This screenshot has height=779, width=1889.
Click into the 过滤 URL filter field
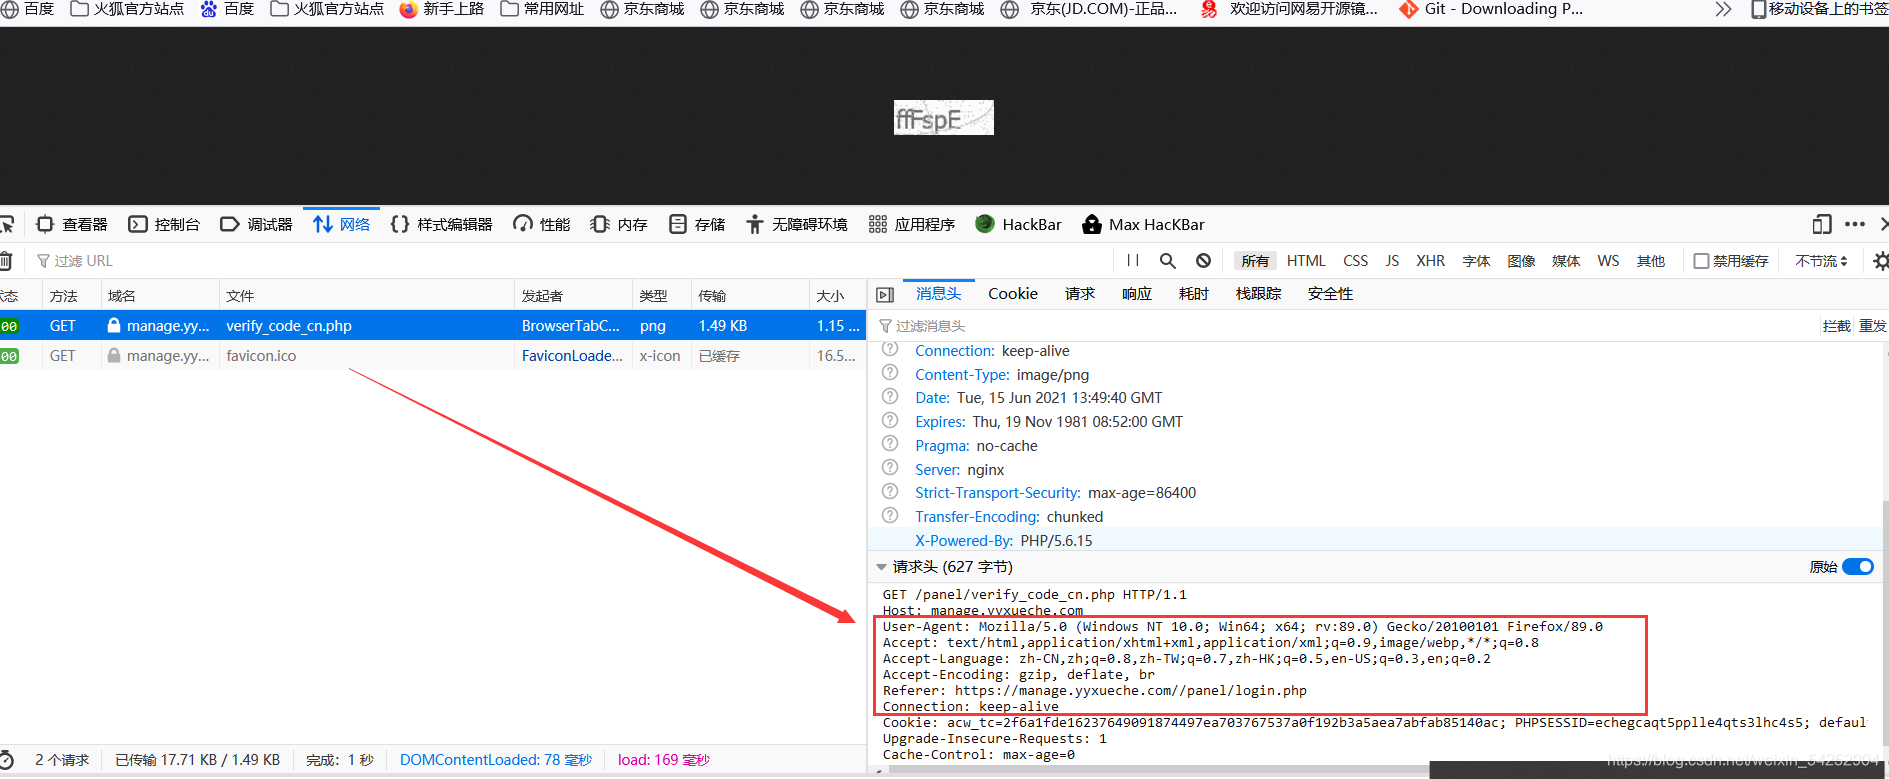pos(570,260)
